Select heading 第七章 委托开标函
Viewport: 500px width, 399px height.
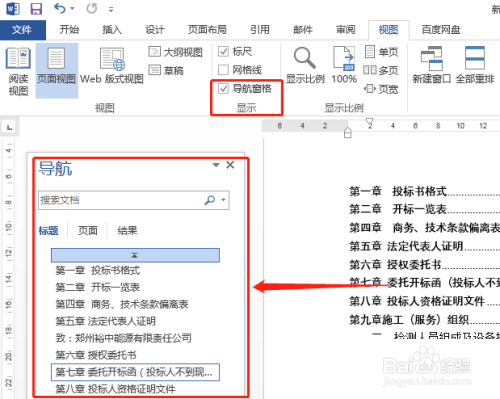coord(135,372)
